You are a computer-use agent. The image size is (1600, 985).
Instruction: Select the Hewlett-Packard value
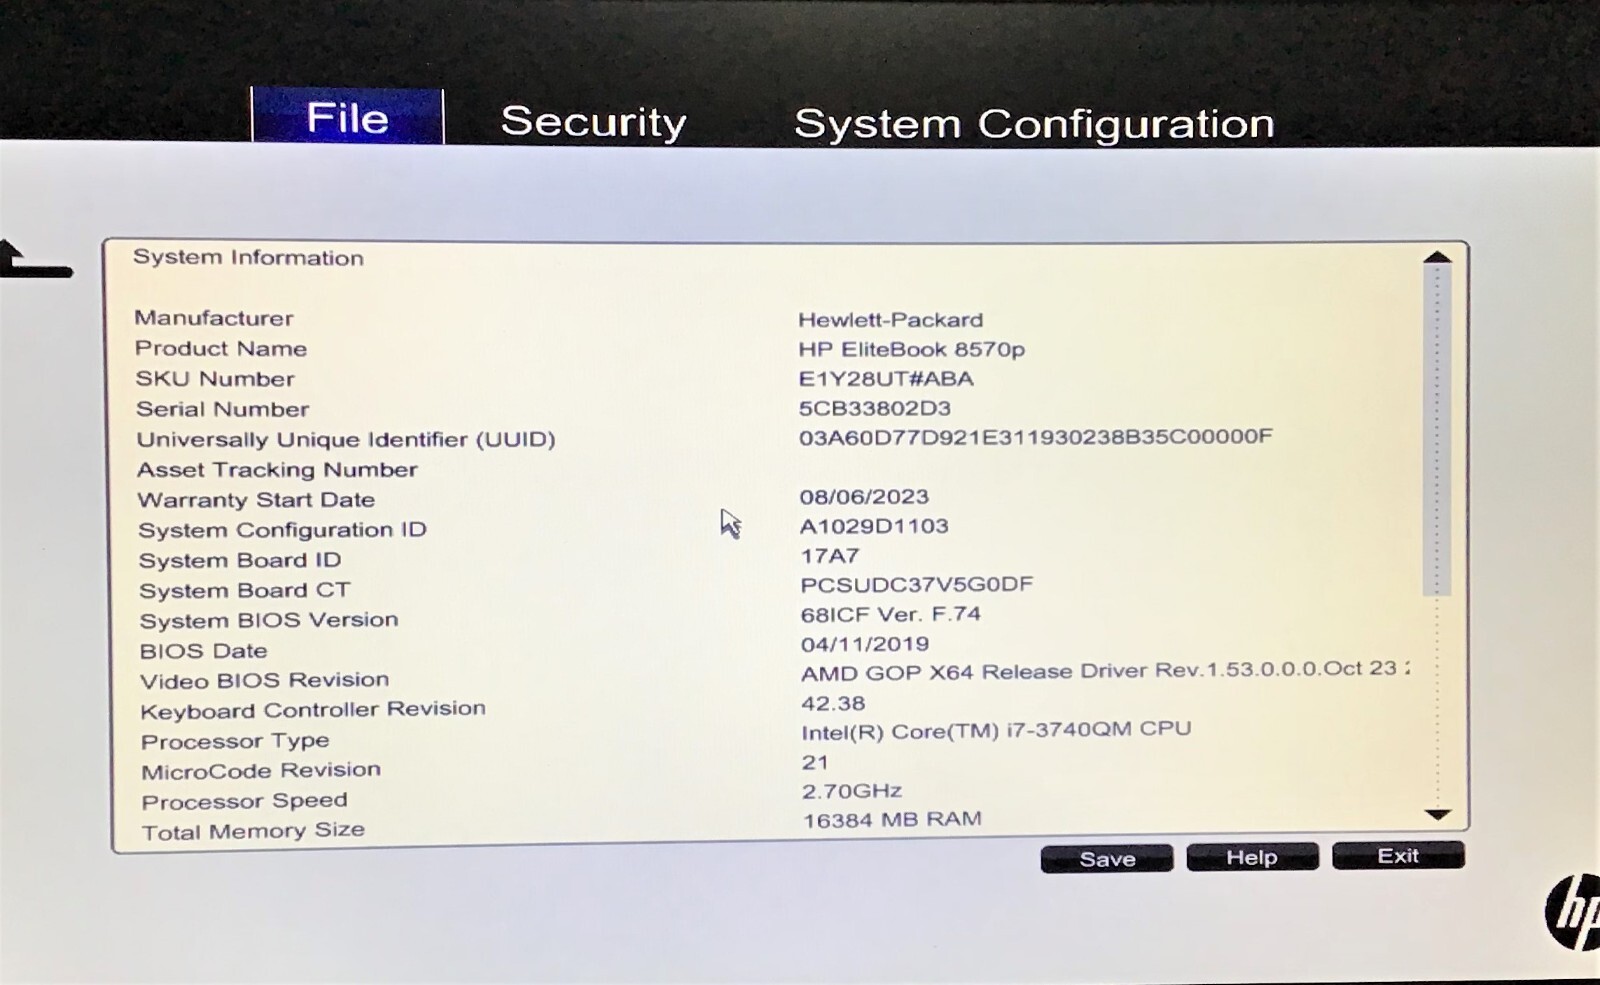click(x=890, y=320)
